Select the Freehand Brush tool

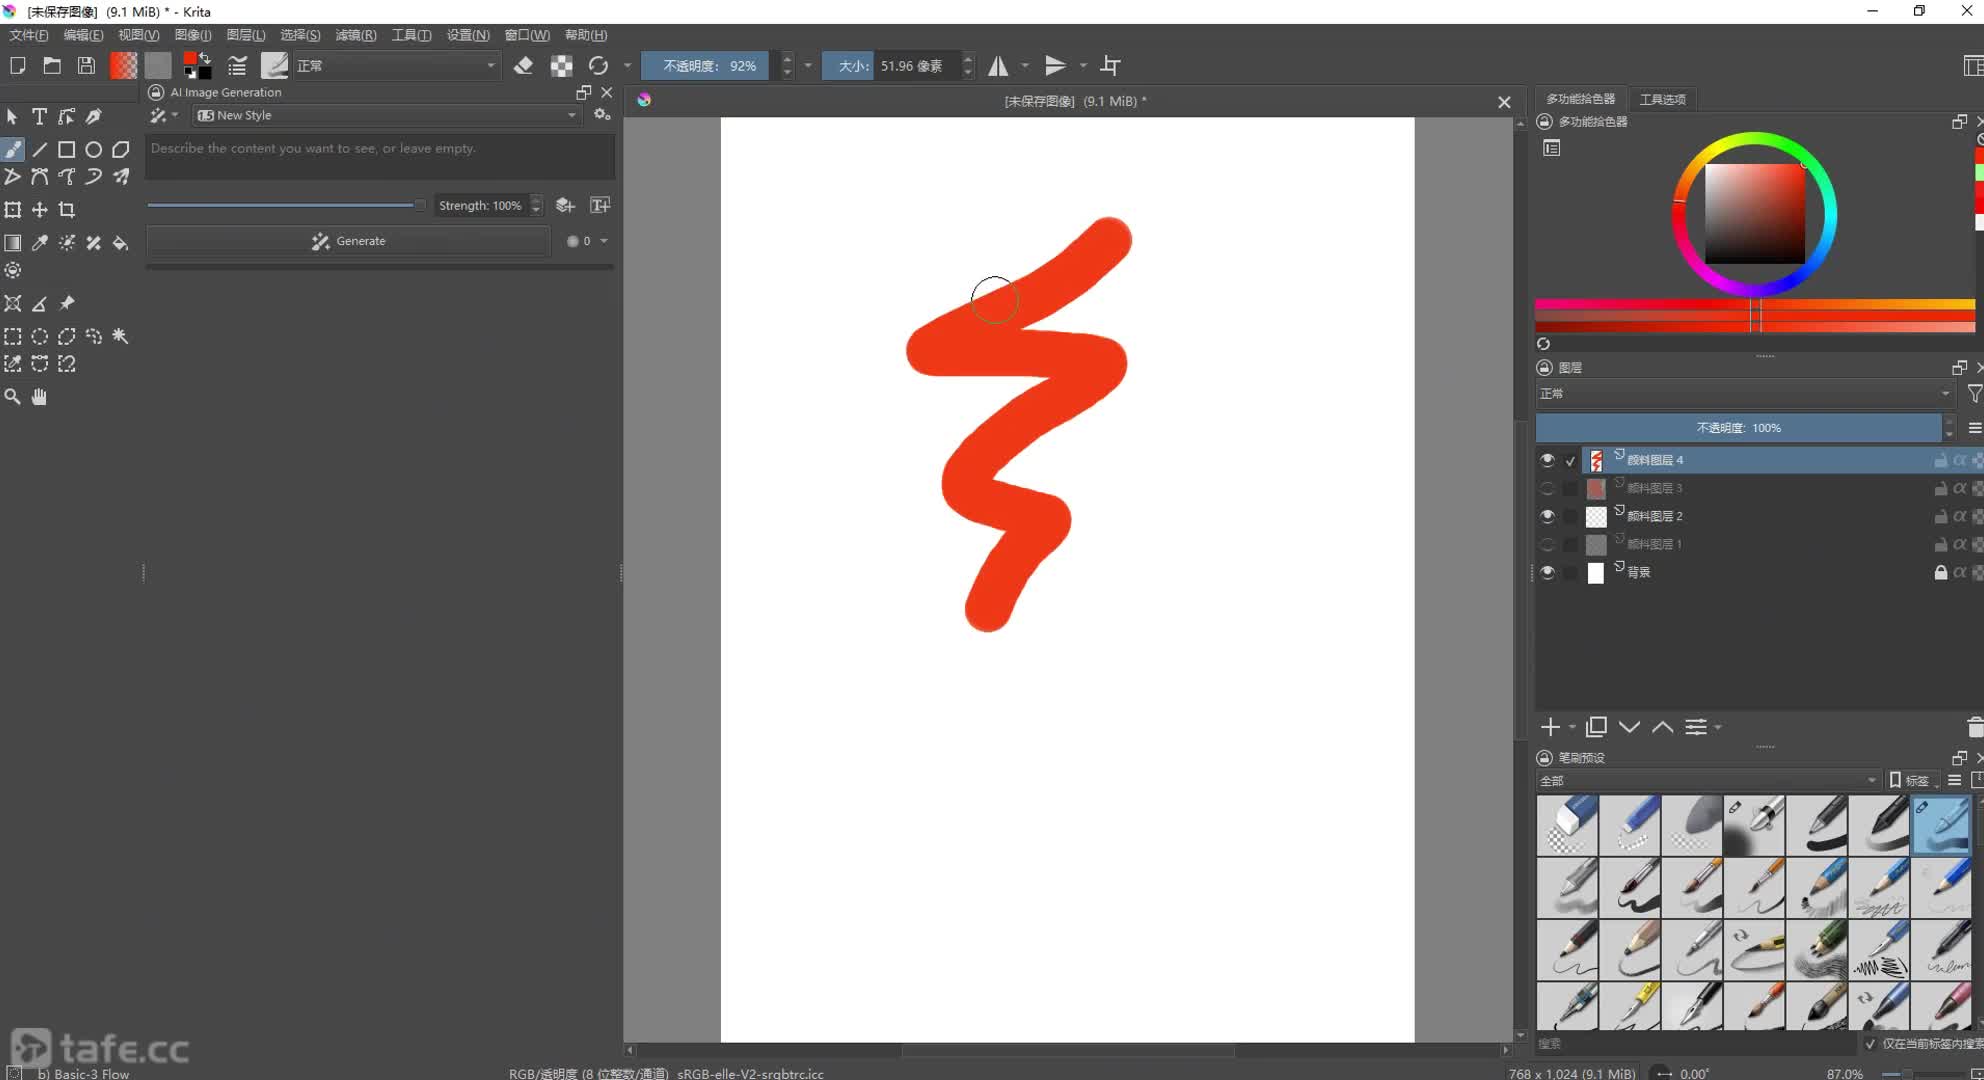coord(12,150)
